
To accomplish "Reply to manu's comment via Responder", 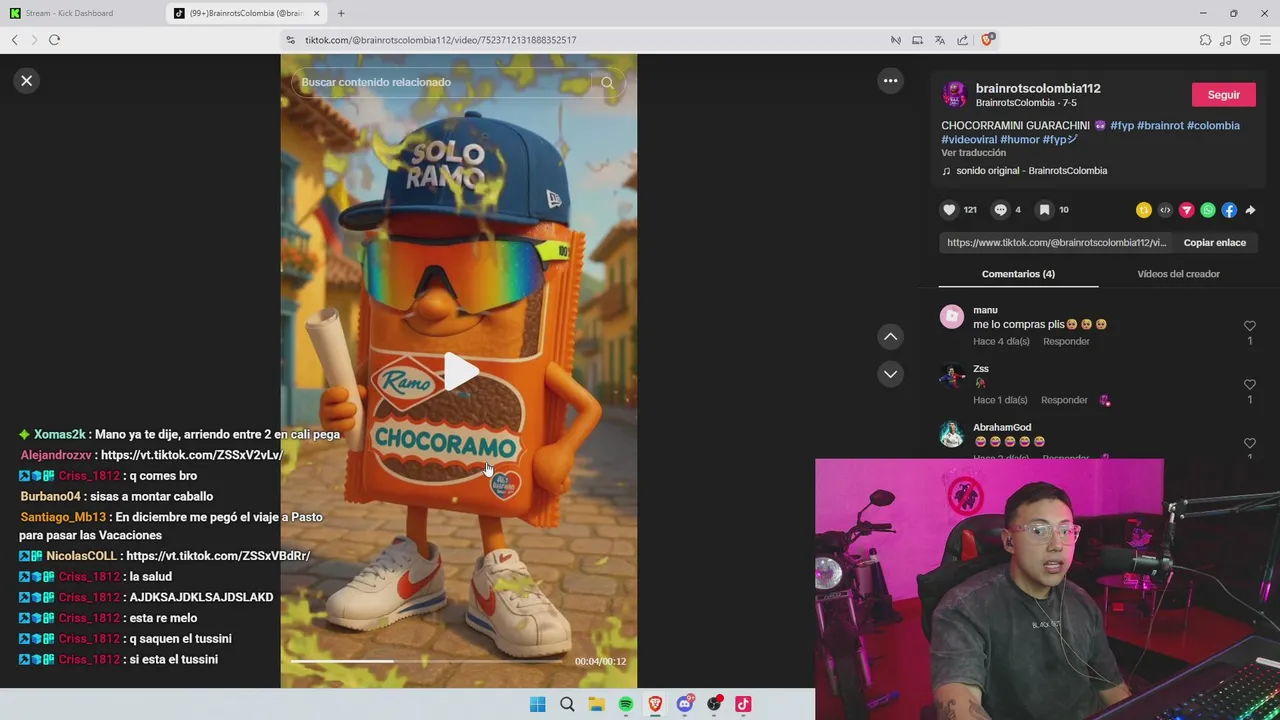I will click(x=1066, y=342).
